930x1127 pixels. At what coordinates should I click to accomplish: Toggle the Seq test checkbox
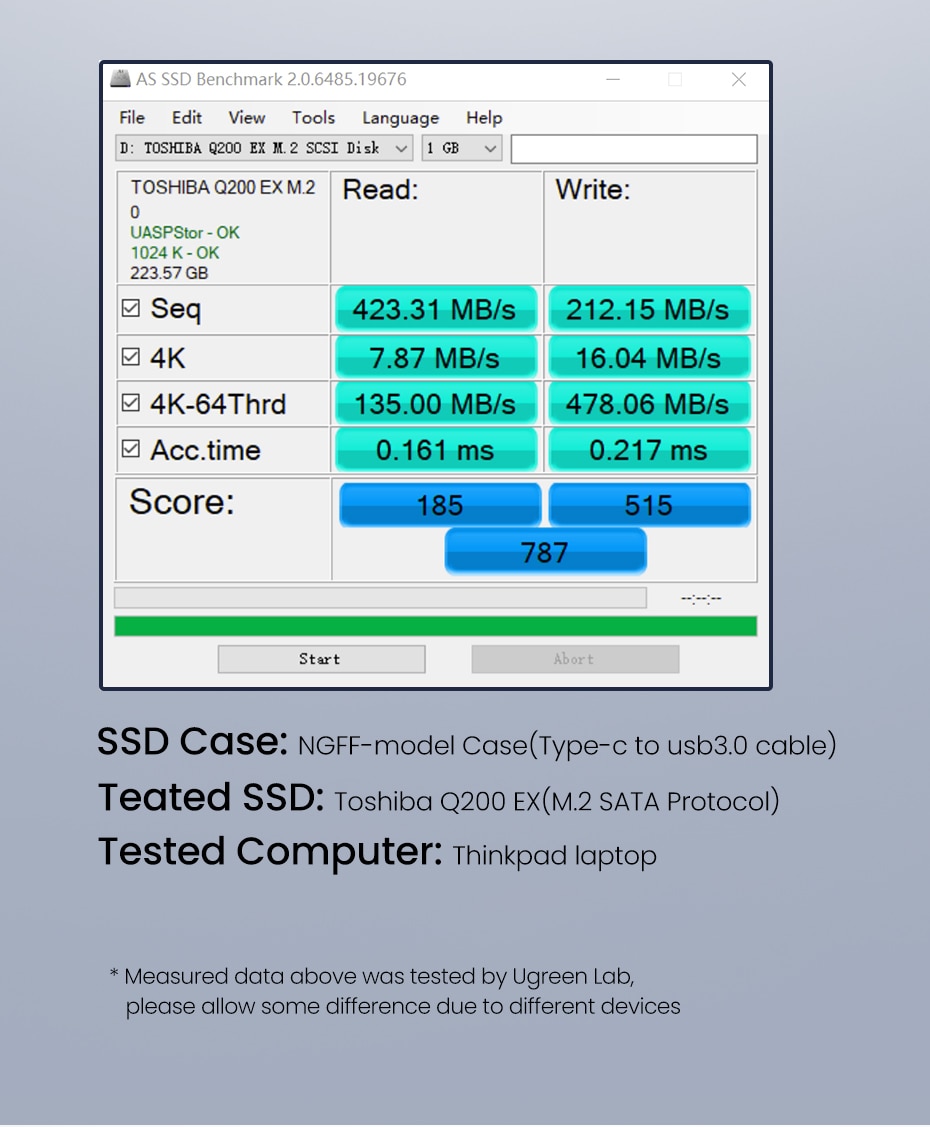tap(130, 309)
